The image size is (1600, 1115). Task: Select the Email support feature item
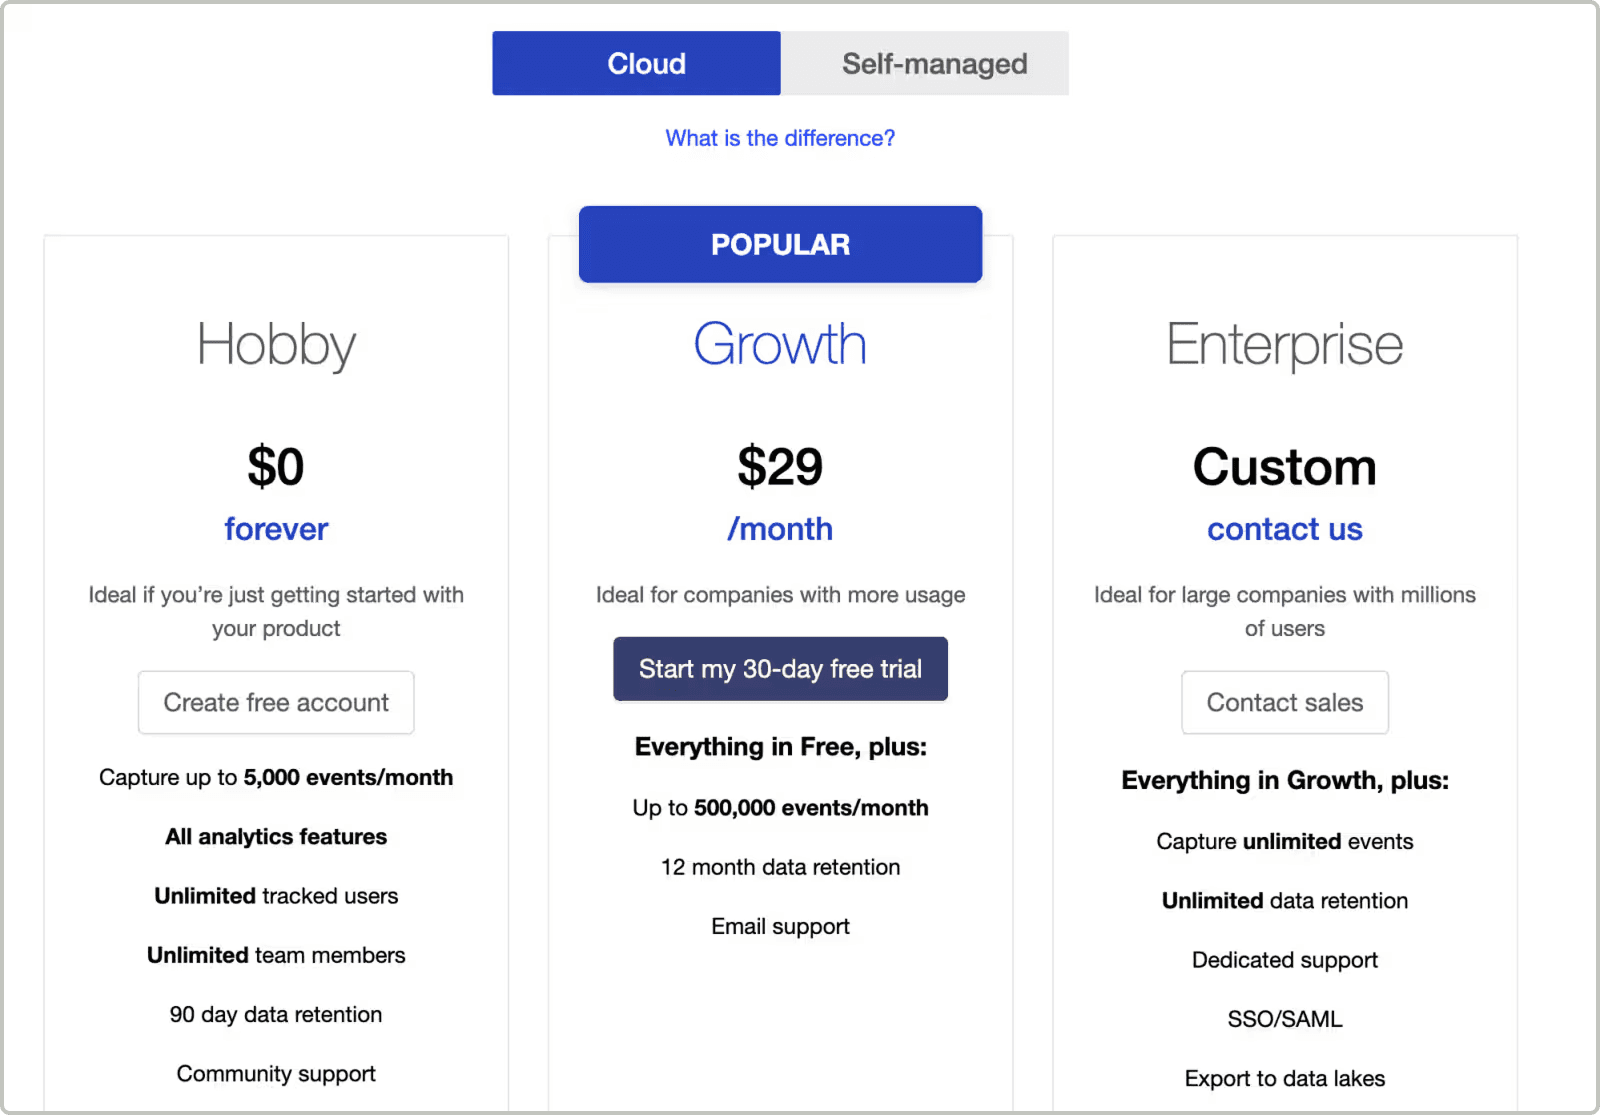tap(780, 926)
